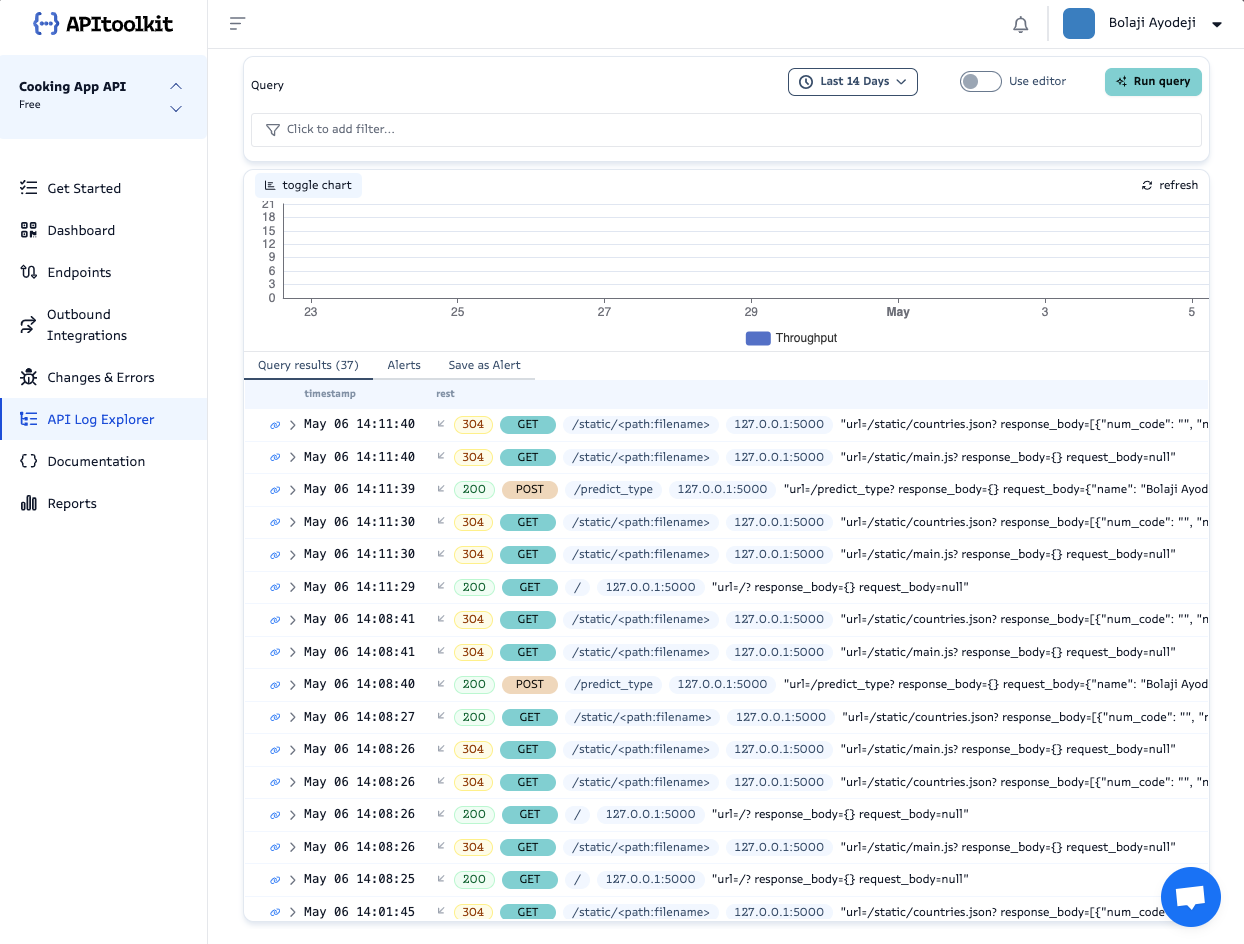This screenshot has height=944, width=1244.
Task: Switch to the Alerts tab
Action: (x=404, y=365)
